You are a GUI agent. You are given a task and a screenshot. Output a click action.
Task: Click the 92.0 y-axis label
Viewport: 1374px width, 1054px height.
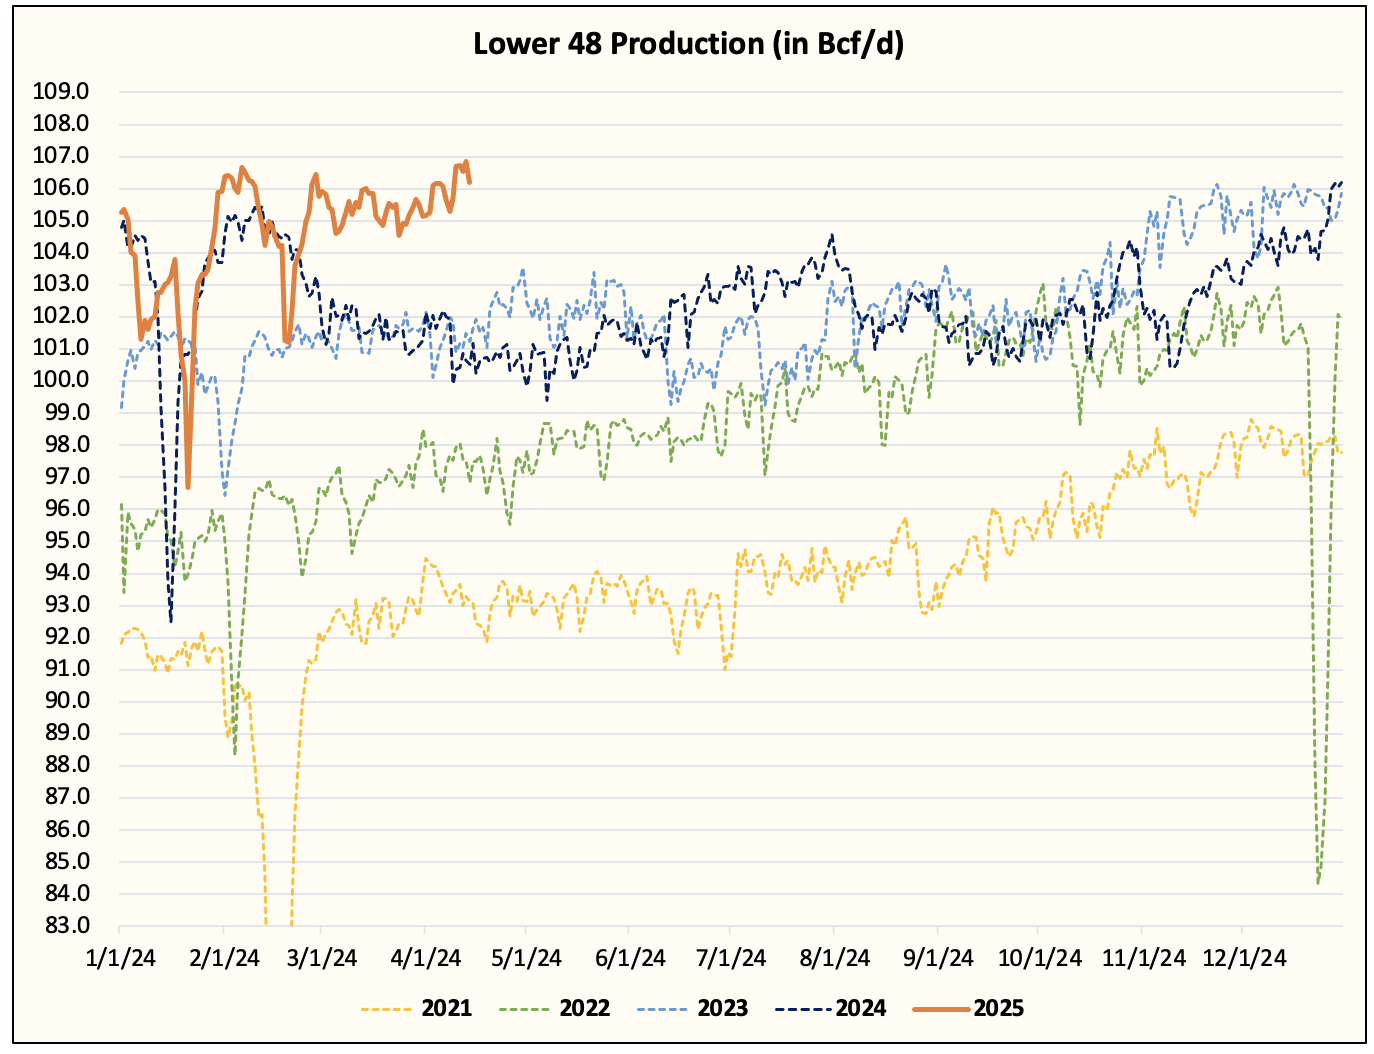[66, 636]
